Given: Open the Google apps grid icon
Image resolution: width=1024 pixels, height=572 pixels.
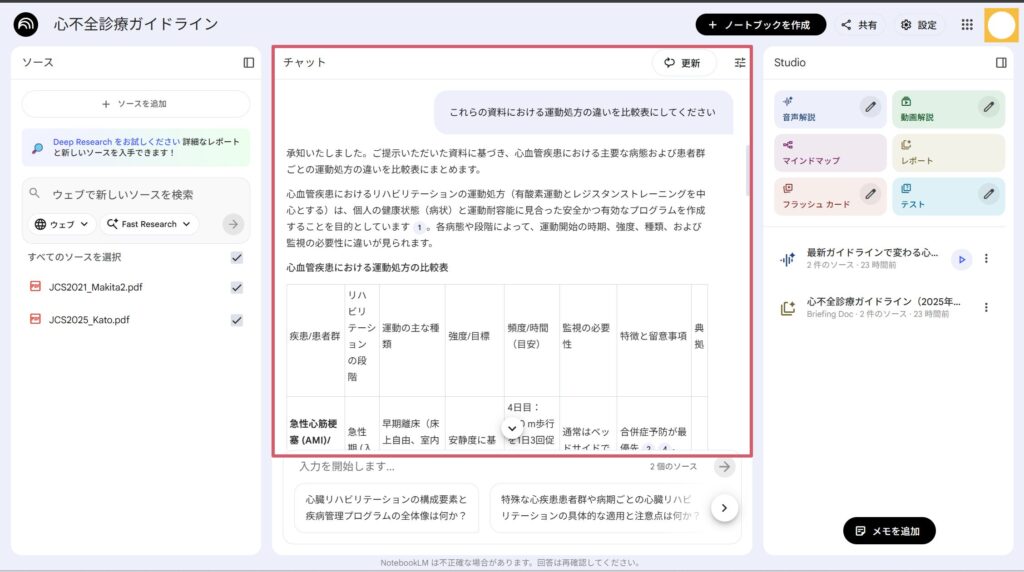Looking at the screenshot, I should (x=967, y=25).
